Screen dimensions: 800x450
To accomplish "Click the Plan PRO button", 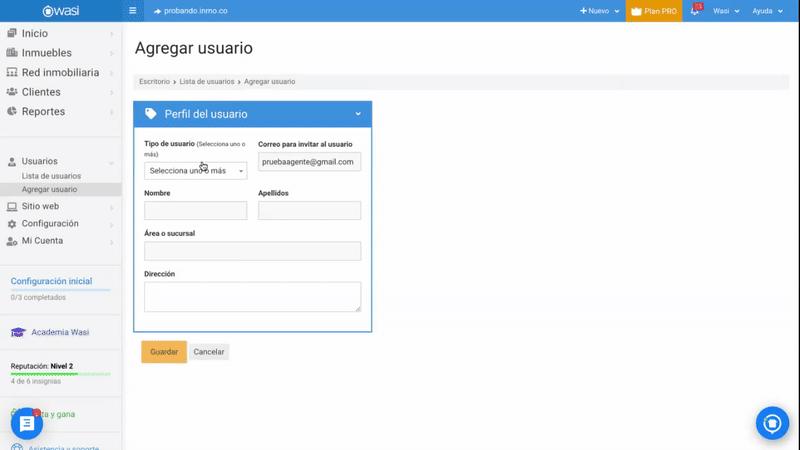I will pos(654,11).
